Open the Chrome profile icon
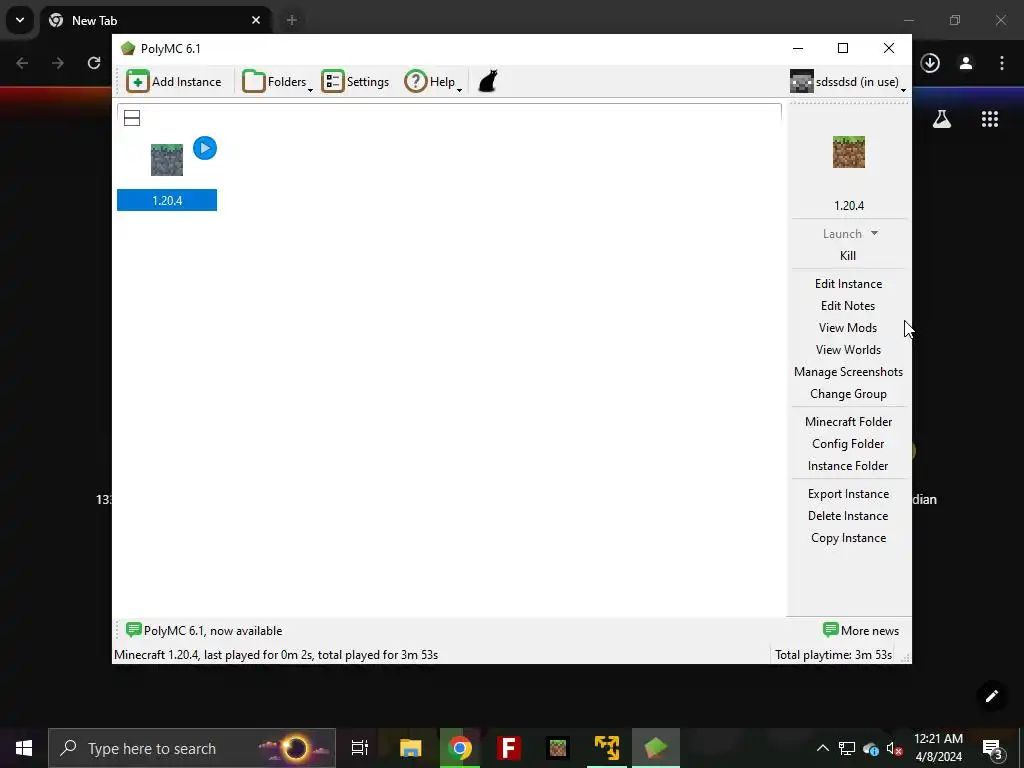 tap(966, 63)
